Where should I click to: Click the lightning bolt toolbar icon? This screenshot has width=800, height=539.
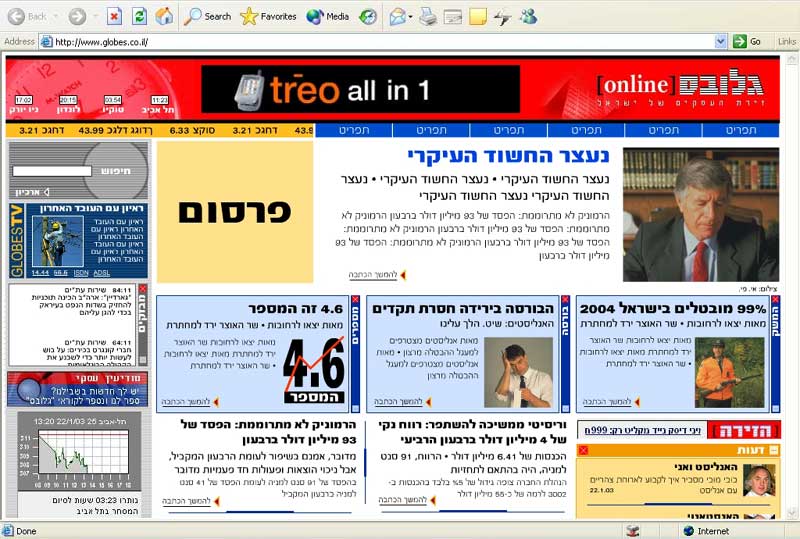coord(502,18)
